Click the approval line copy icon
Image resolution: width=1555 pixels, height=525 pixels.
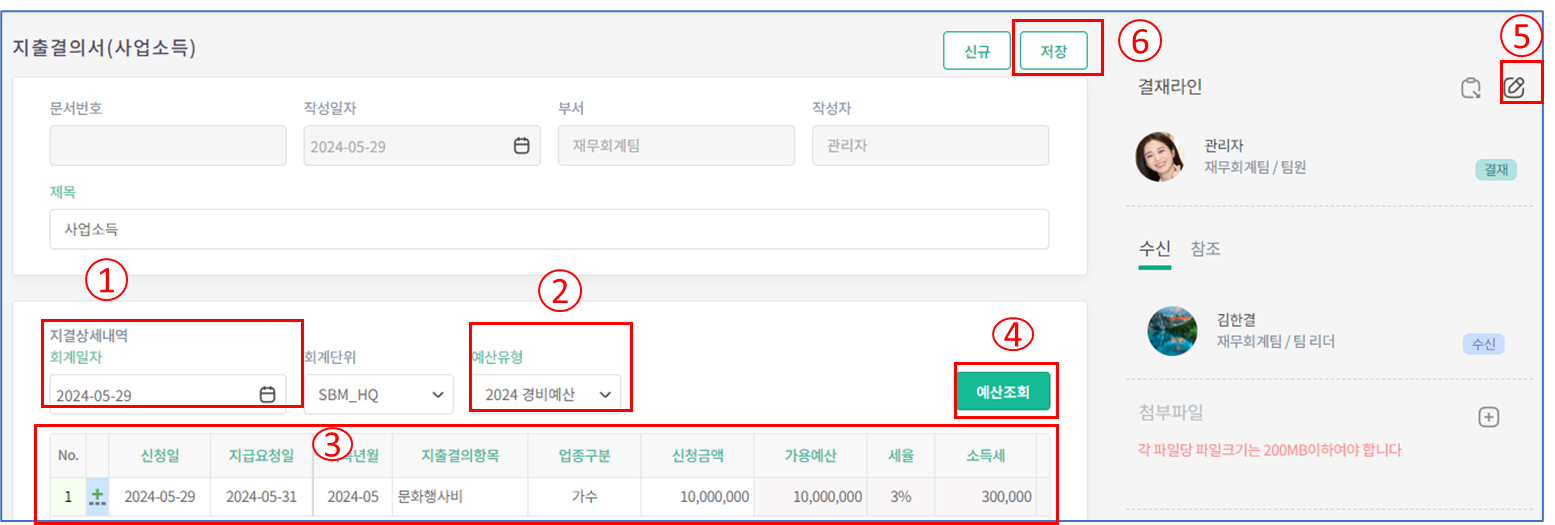[x=1469, y=88]
